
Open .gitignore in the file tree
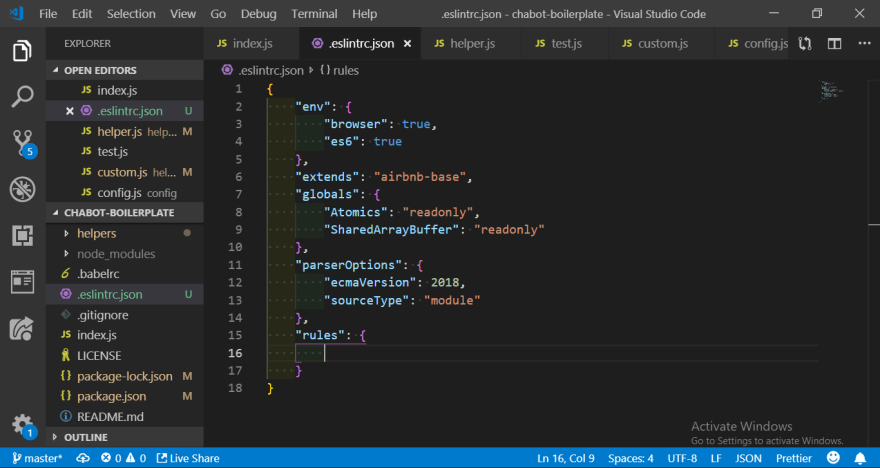click(125, 315)
